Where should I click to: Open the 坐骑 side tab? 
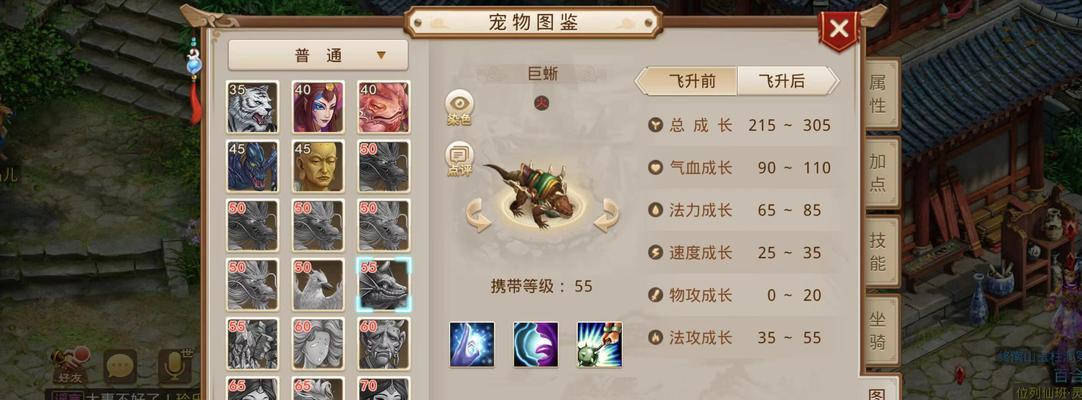(878, 331)
